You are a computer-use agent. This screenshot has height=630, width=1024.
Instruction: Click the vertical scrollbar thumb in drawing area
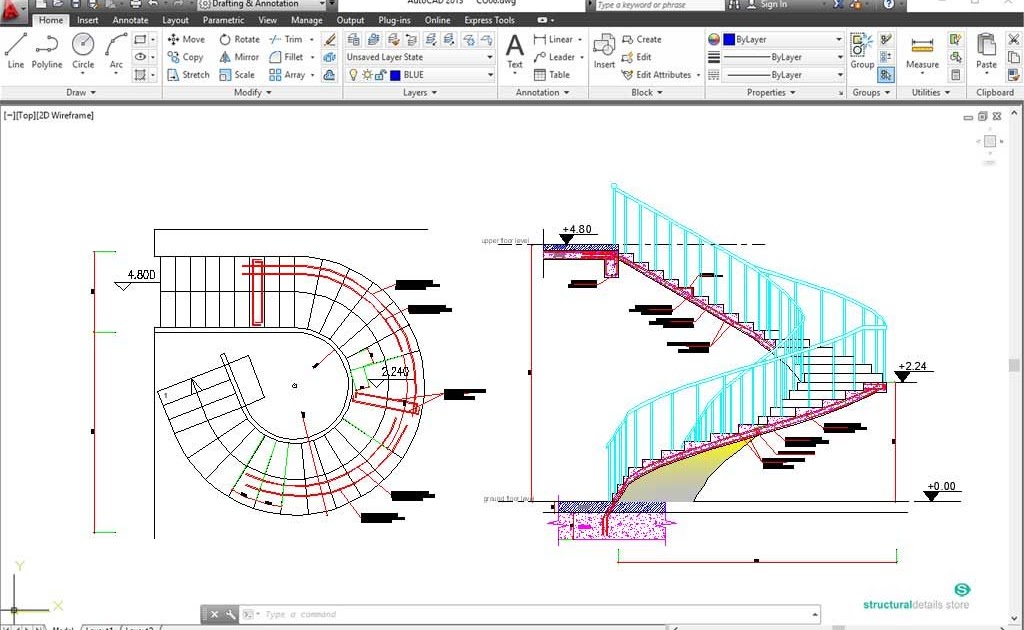(x=1014, y=365)
